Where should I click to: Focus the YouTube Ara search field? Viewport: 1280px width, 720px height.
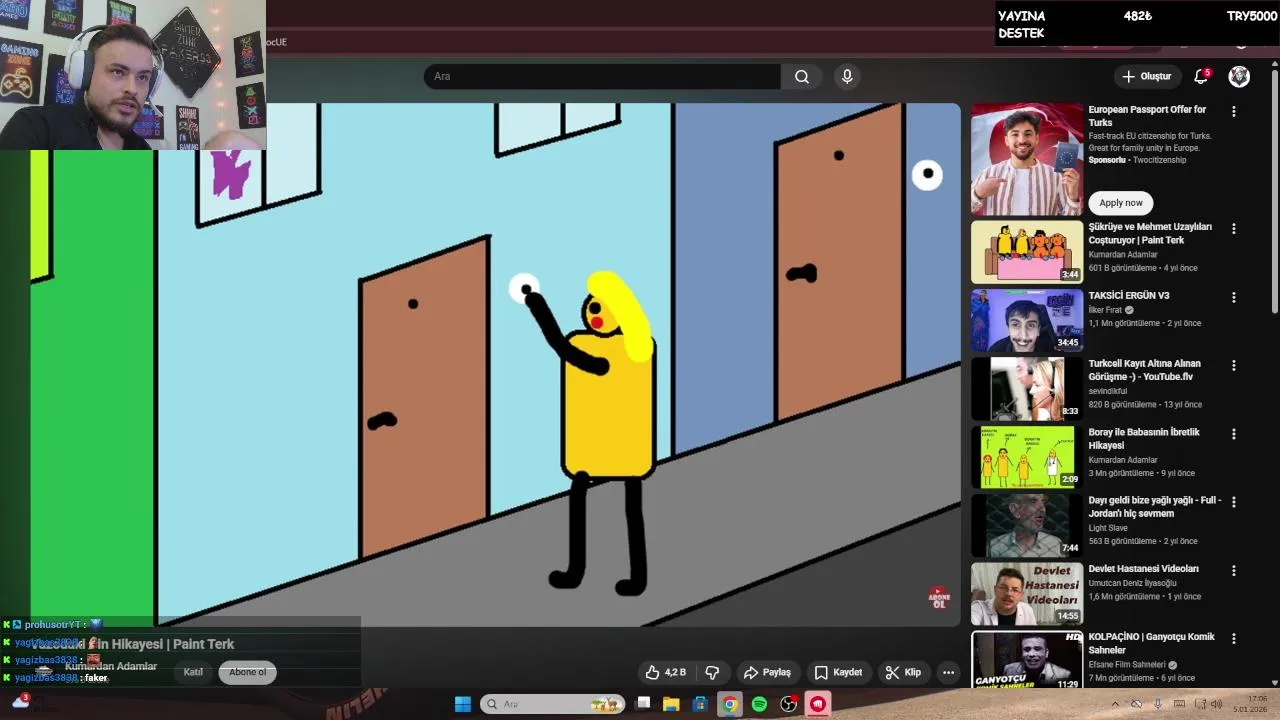[x=602, y=76]
